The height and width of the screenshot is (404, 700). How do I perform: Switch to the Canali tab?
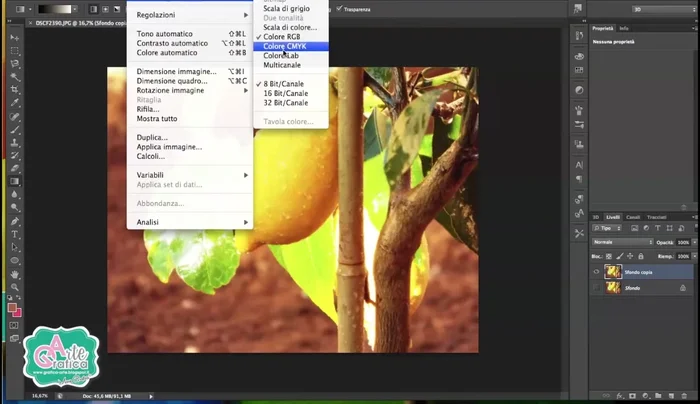pos(633,216)
